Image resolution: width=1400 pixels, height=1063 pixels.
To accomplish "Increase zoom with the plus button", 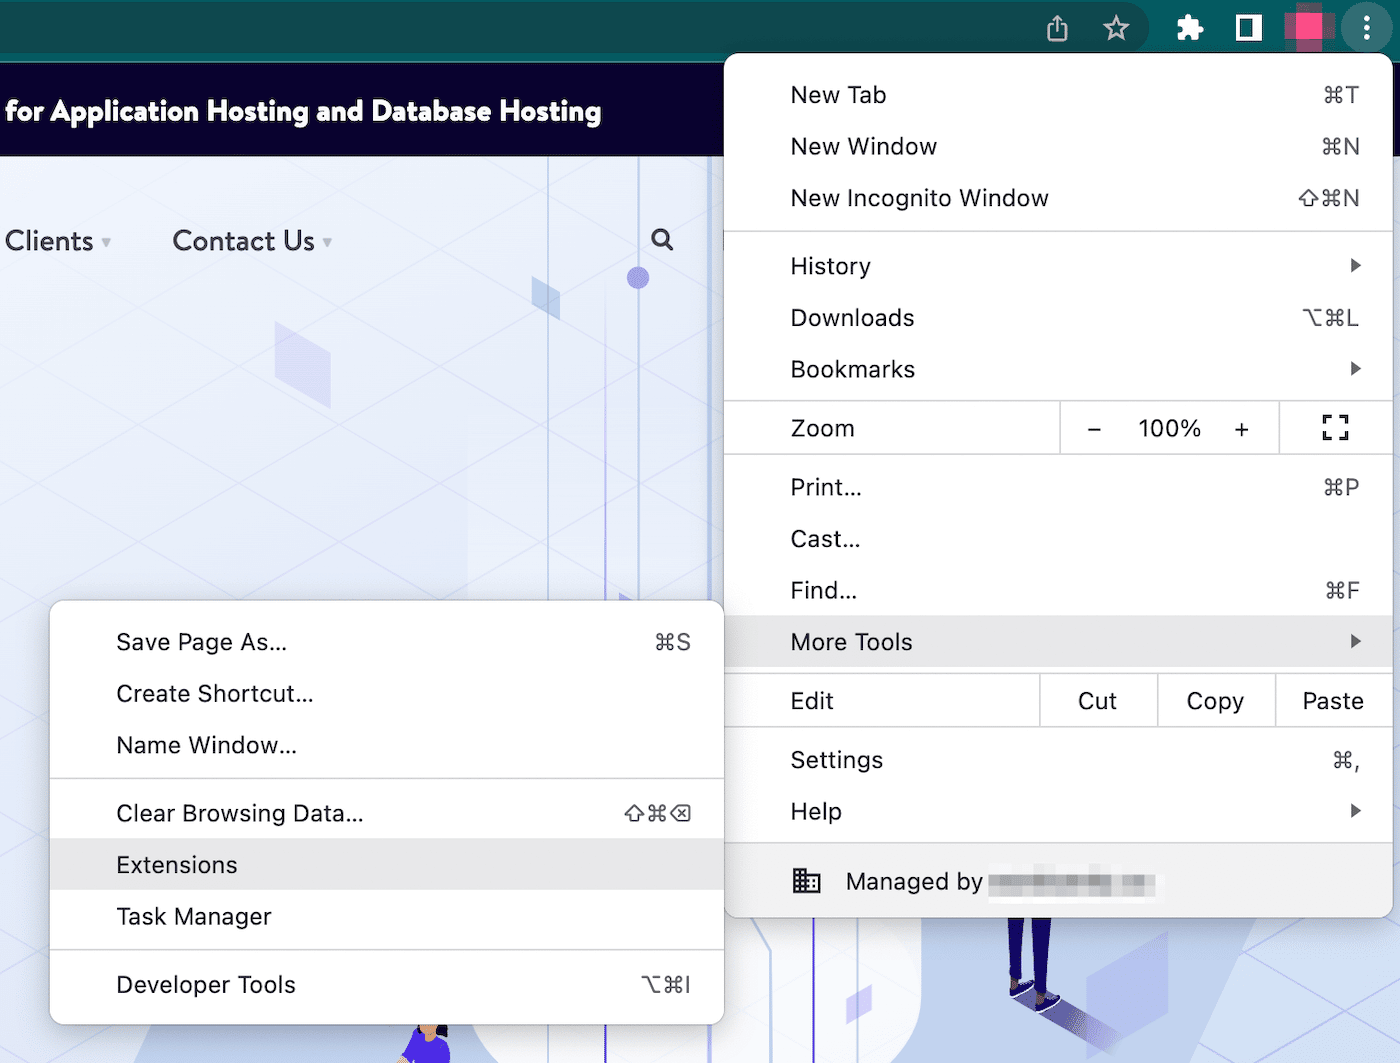I will pos(1241,428).
